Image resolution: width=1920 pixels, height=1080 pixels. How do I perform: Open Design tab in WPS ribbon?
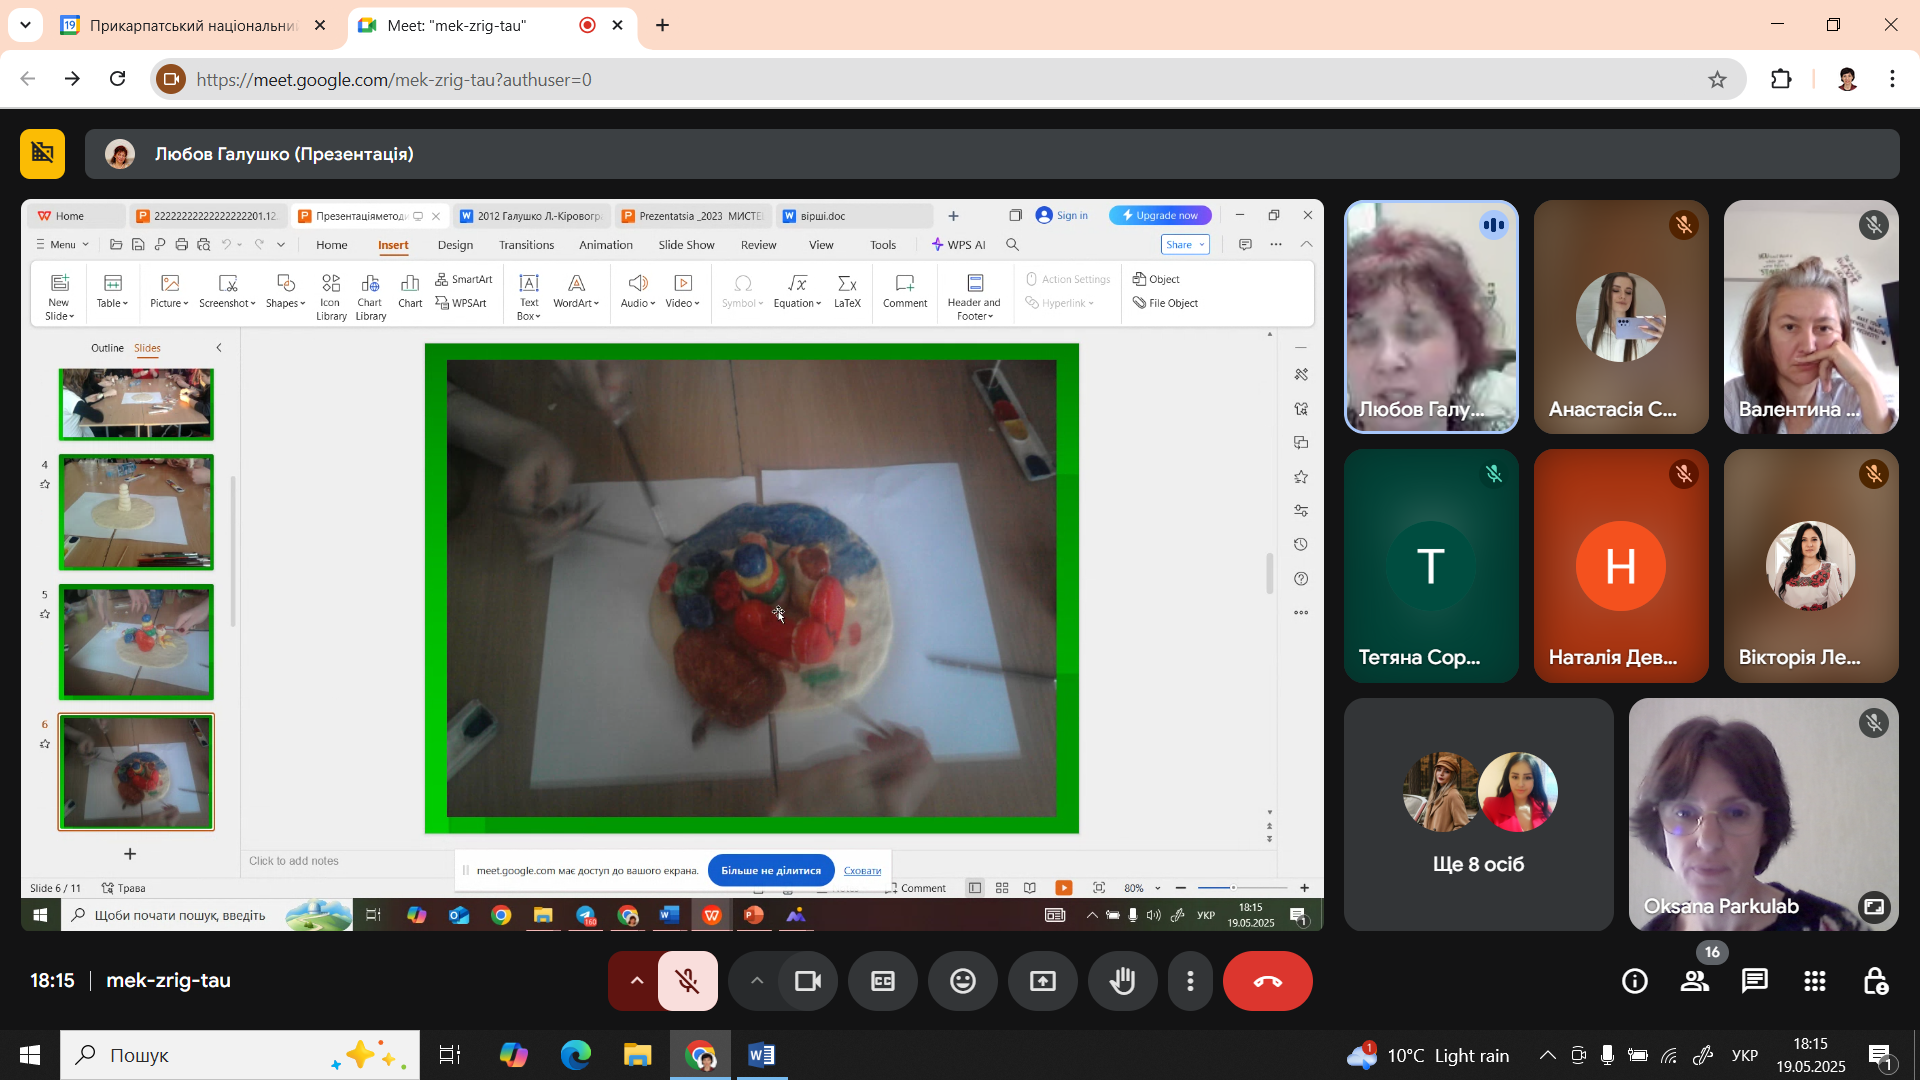(x=455, y=245)
